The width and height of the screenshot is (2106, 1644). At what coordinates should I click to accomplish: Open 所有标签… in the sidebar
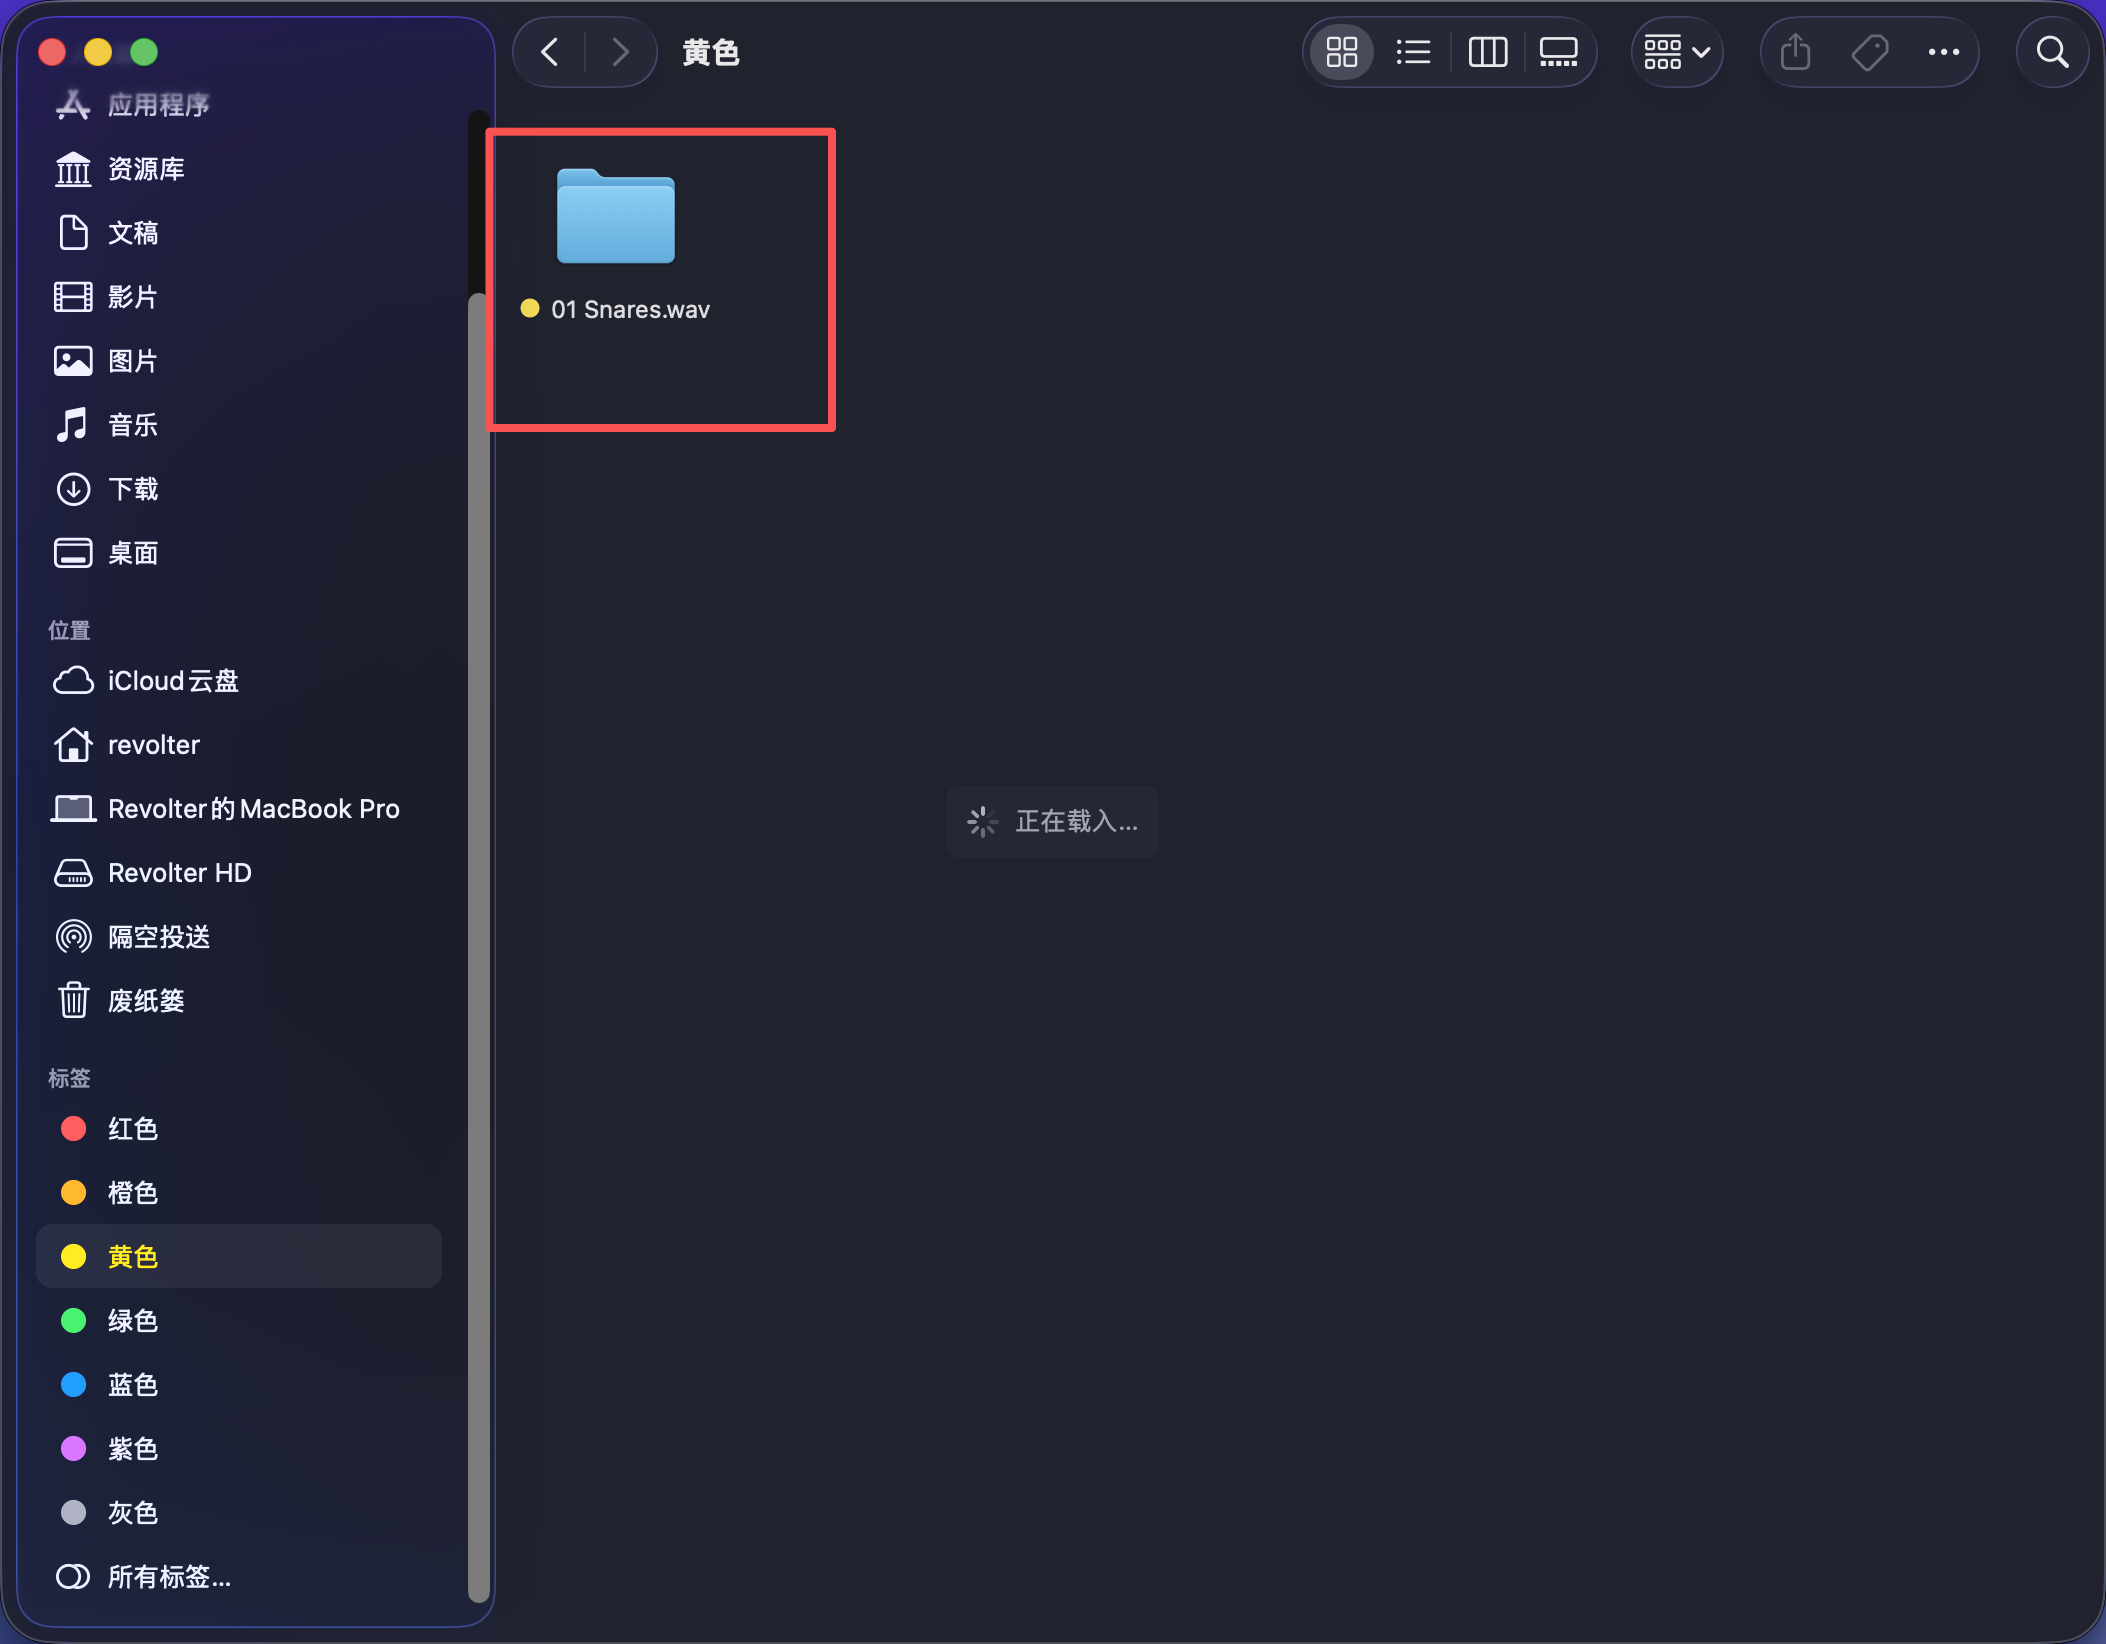click(168, 1577)
